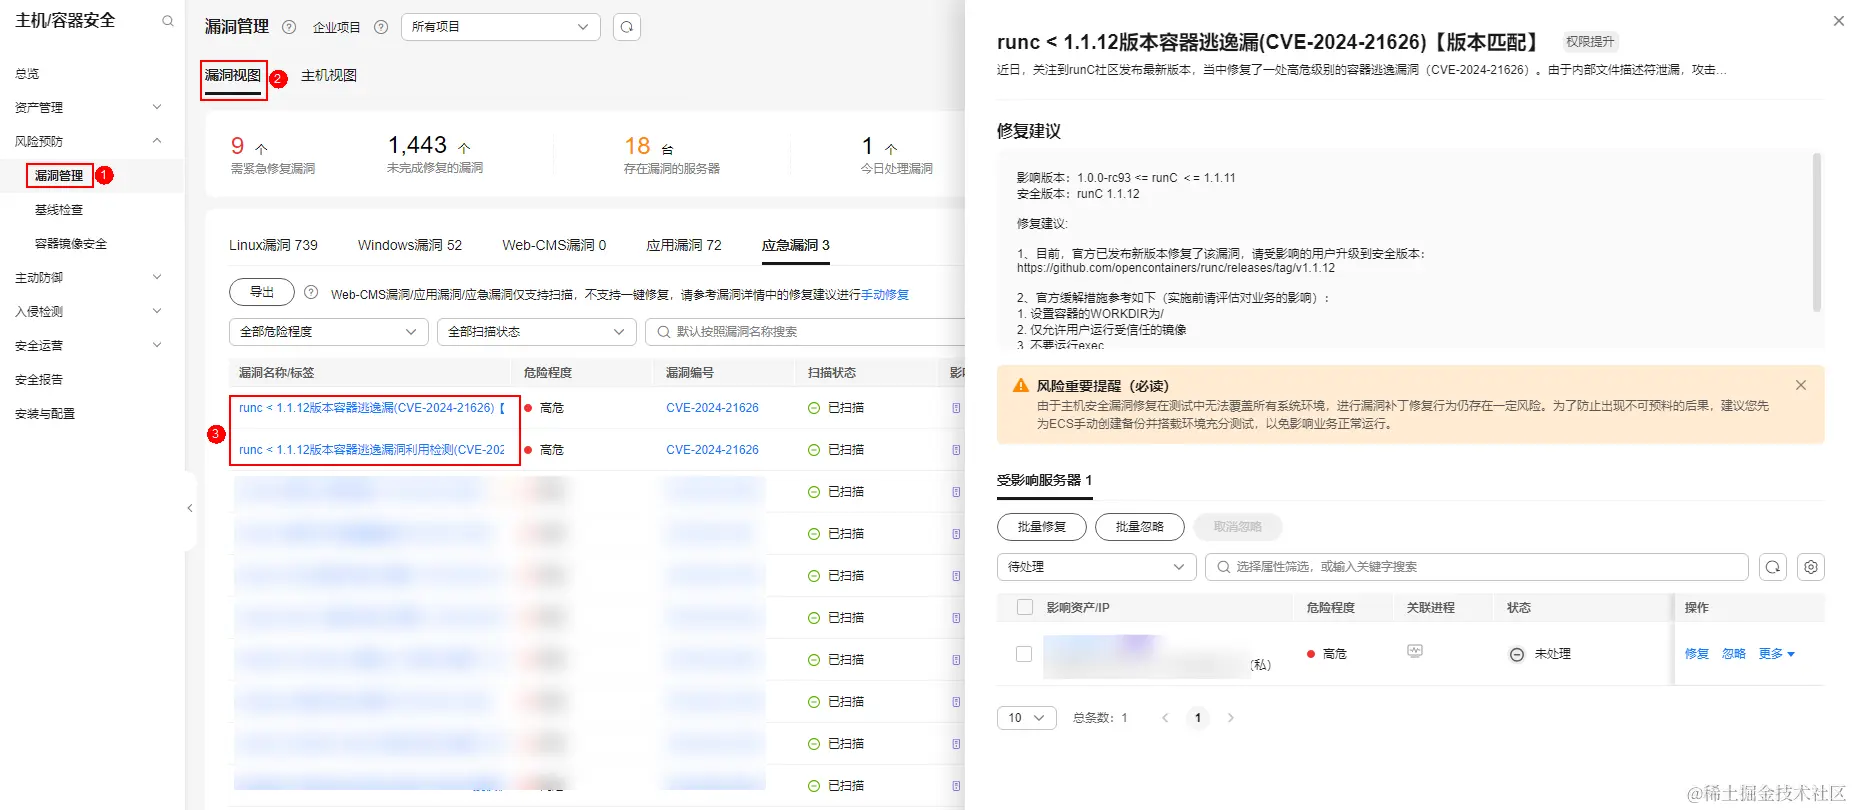Open Web-CMS漏洞 0 tab
This screenshot has width=1853, height=810.
click(554, 245)
